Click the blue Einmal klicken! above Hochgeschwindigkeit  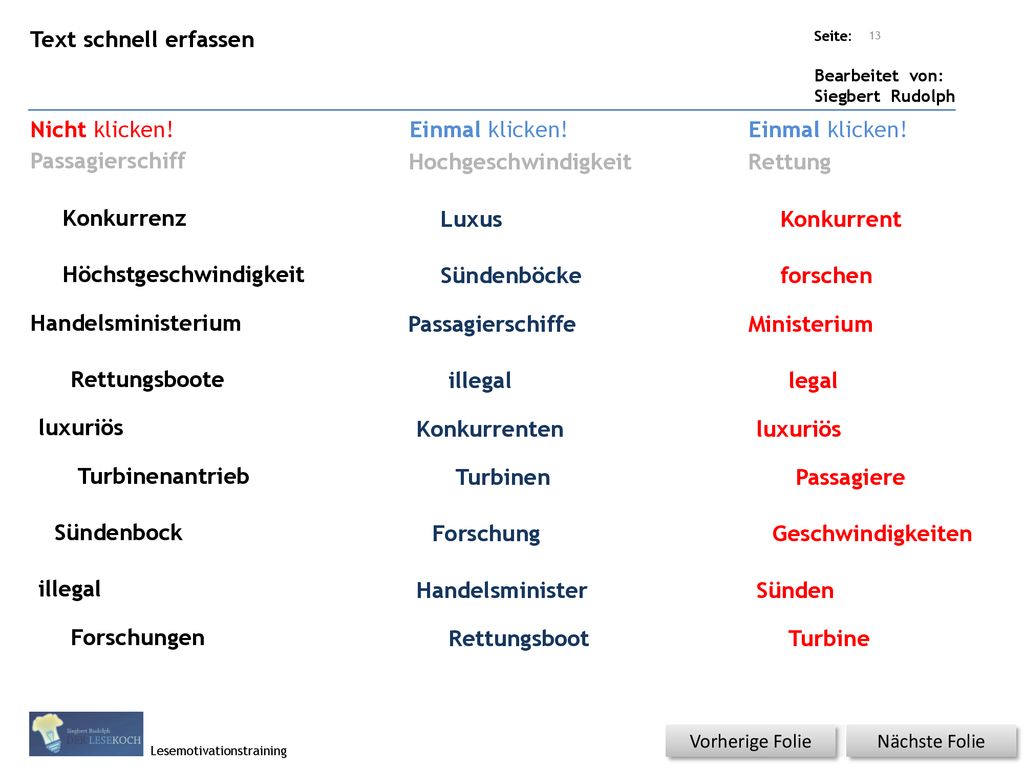(x=488, y=129)
